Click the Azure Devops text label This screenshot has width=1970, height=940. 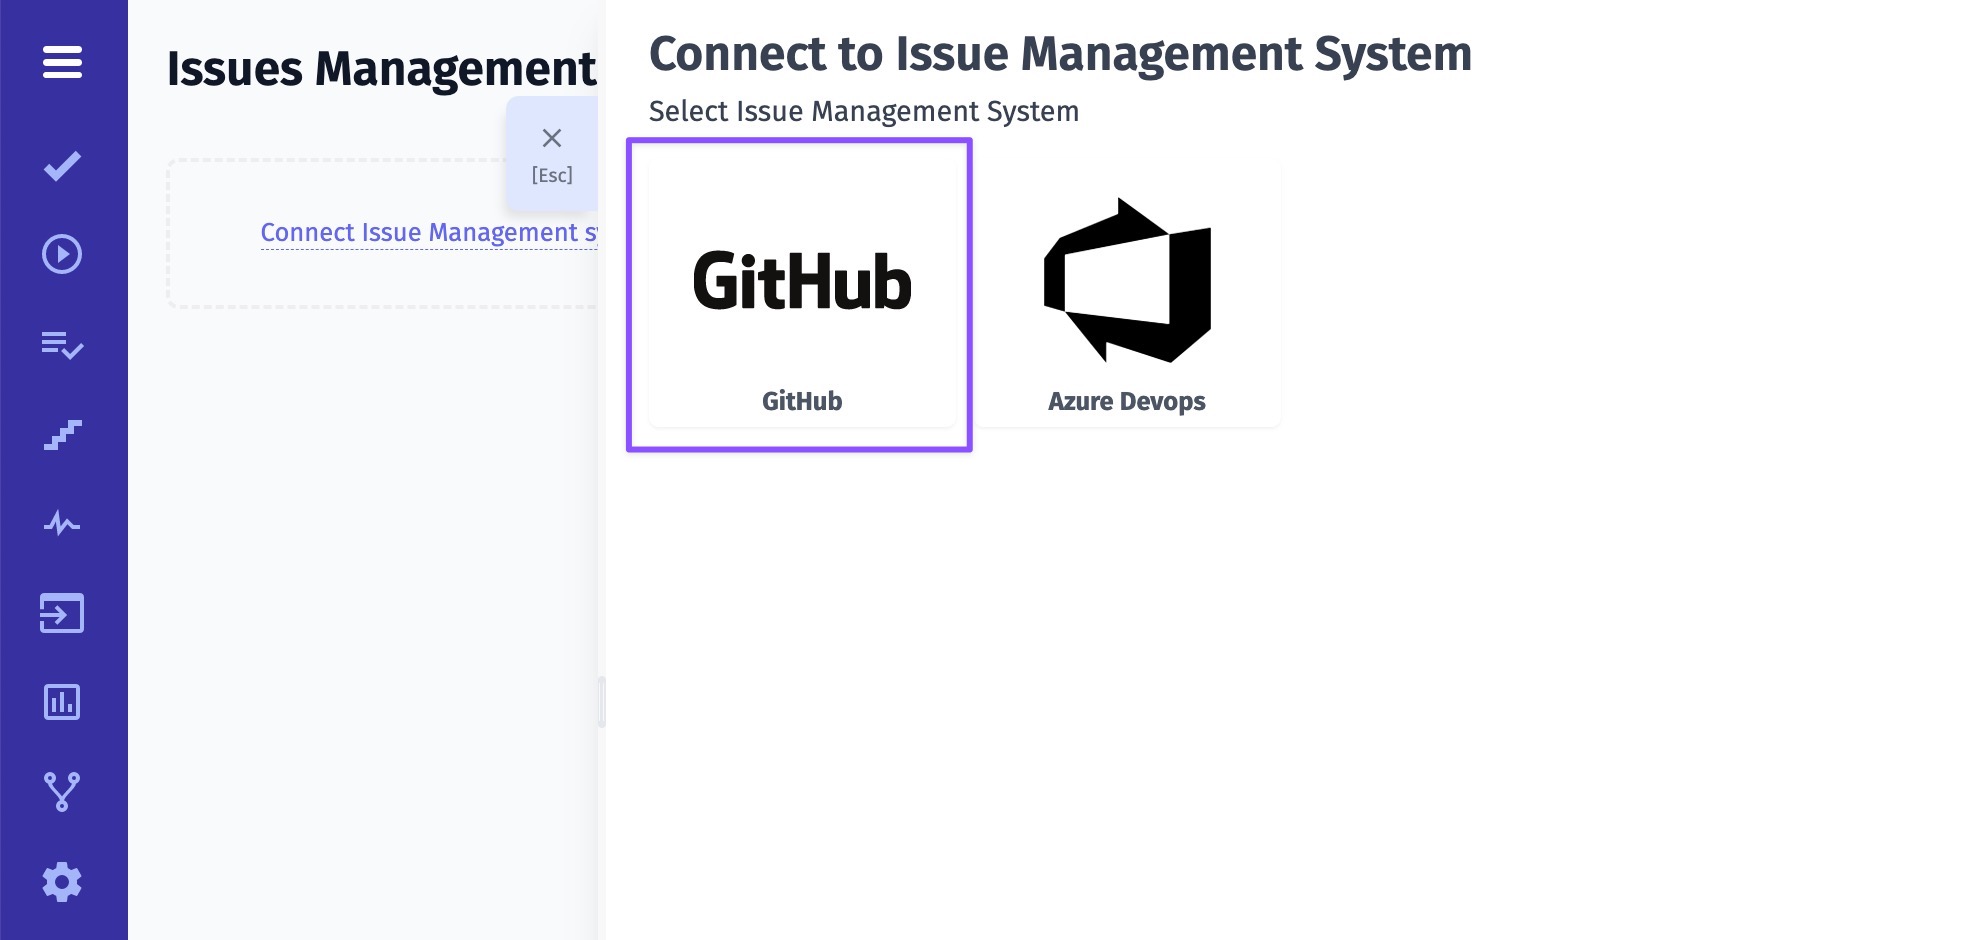pyautogui.click(x=1127, y=401)
